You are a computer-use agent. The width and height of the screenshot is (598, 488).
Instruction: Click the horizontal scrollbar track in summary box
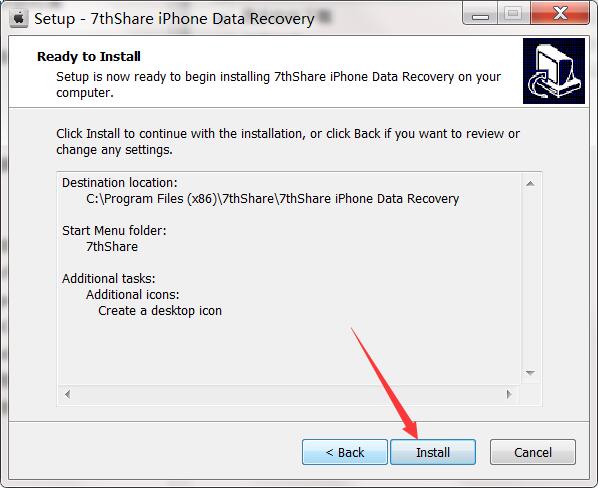[x=288, y=394]
